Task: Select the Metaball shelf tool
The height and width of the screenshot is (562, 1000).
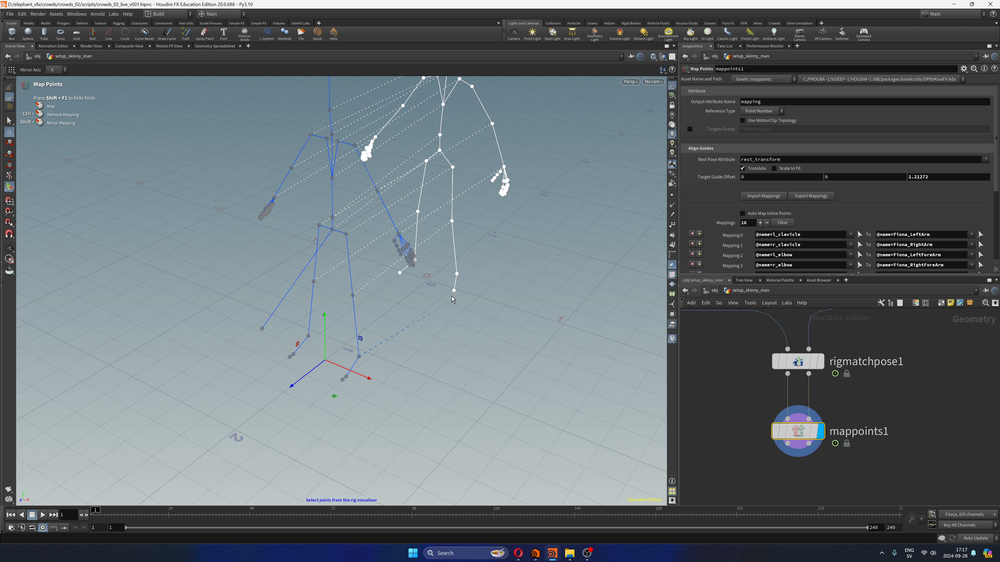Action: coord(284,33)
